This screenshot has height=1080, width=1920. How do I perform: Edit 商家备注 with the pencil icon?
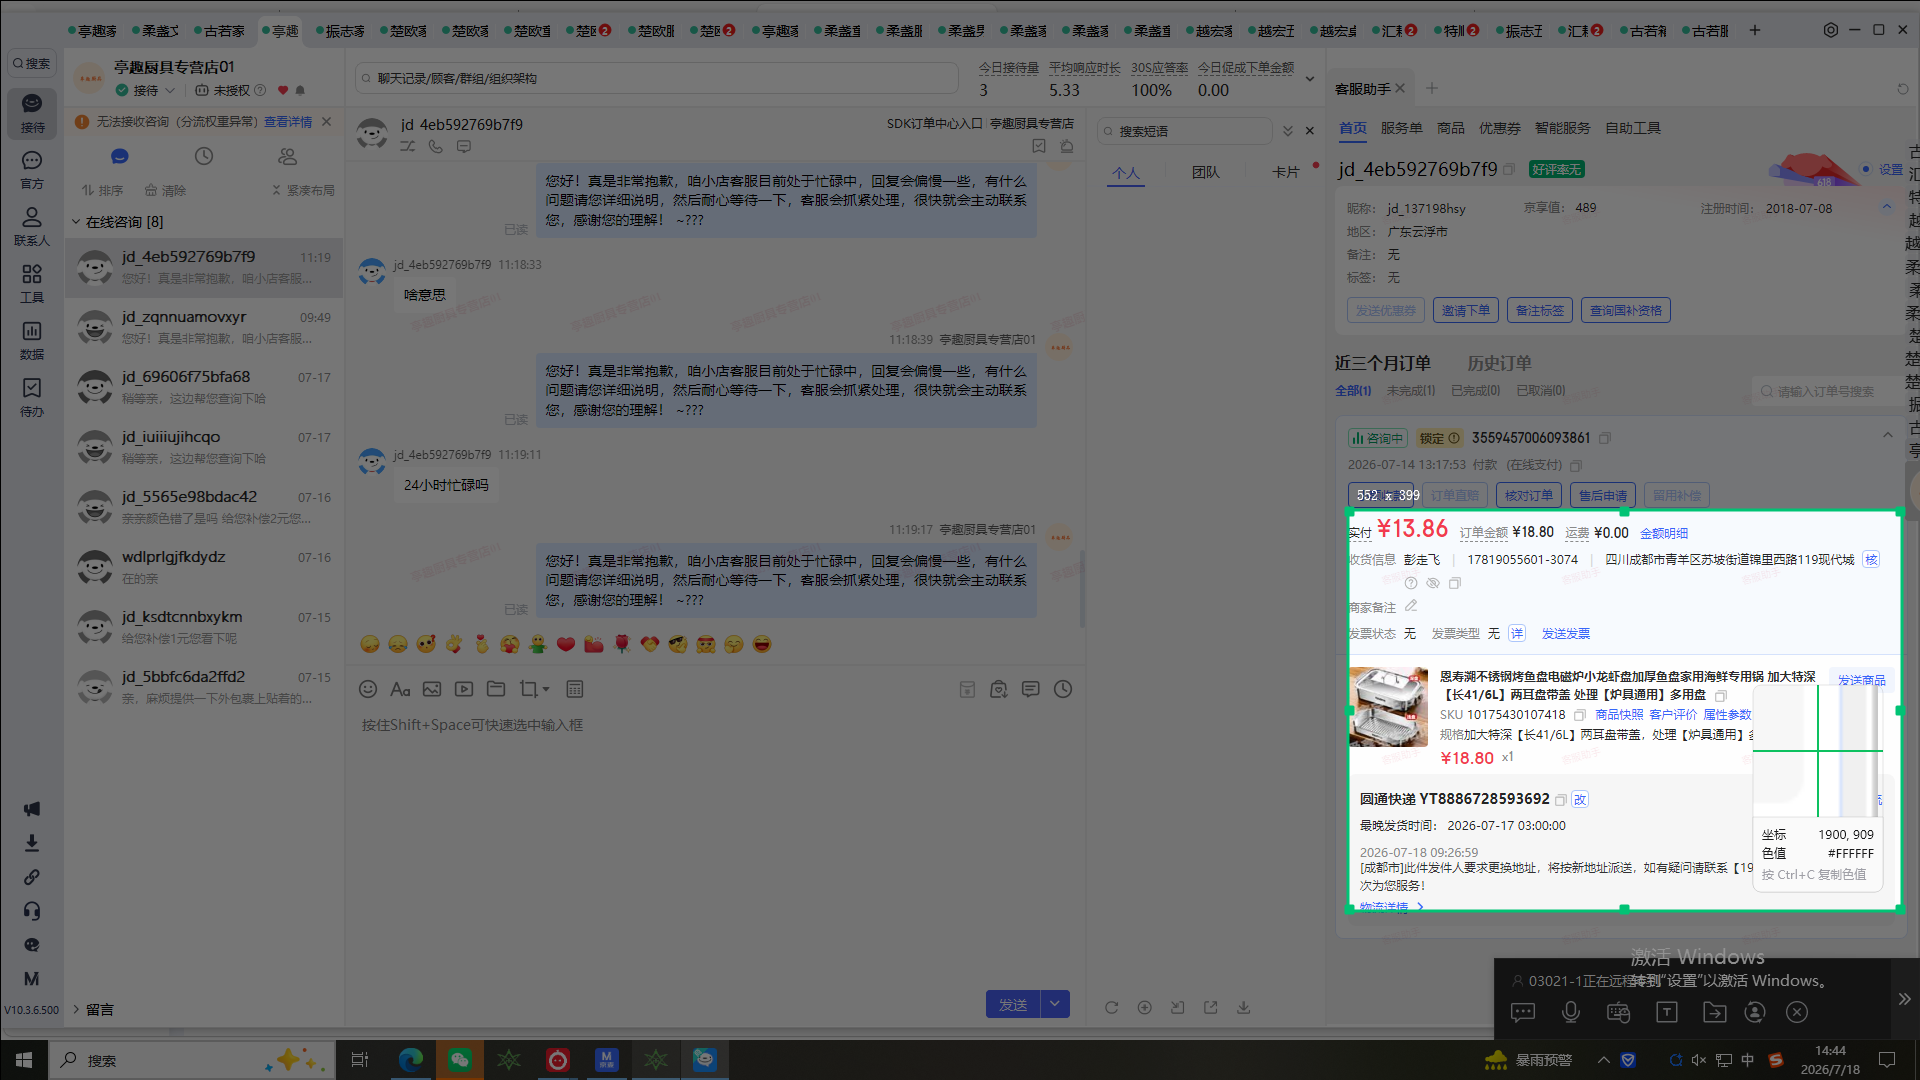coord(1411,606)
